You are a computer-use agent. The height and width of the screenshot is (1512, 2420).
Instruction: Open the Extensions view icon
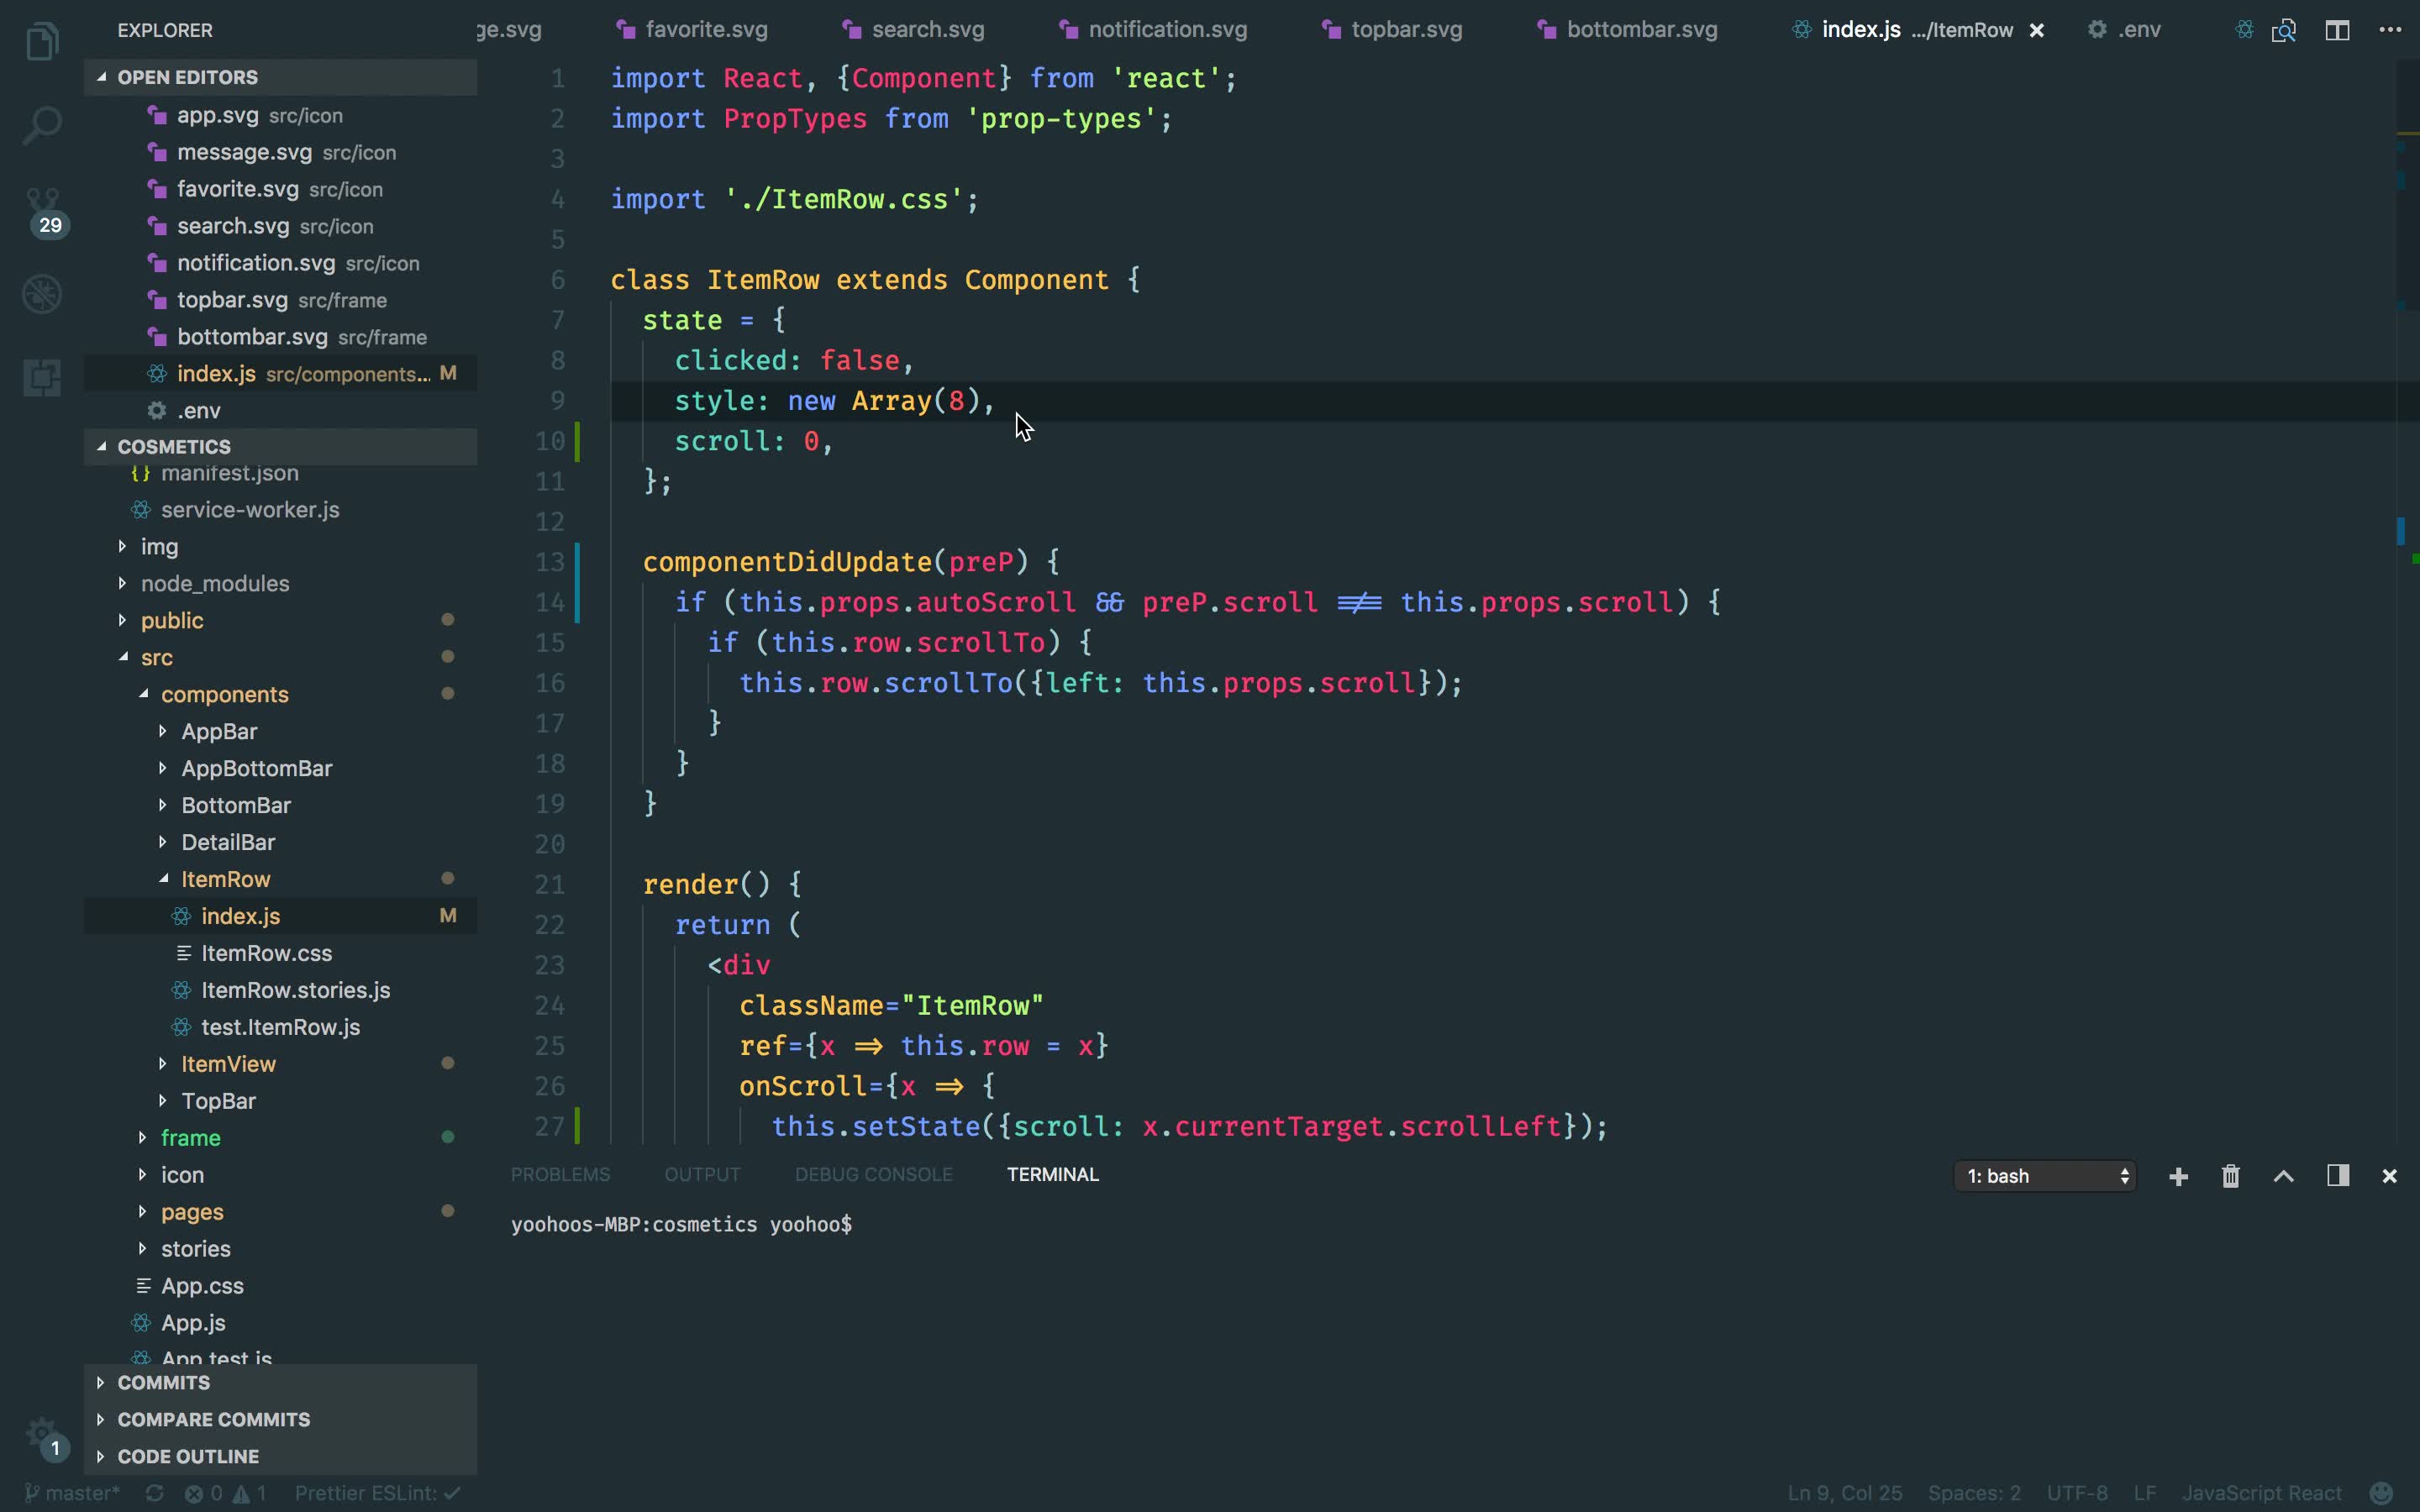point(42,378)
